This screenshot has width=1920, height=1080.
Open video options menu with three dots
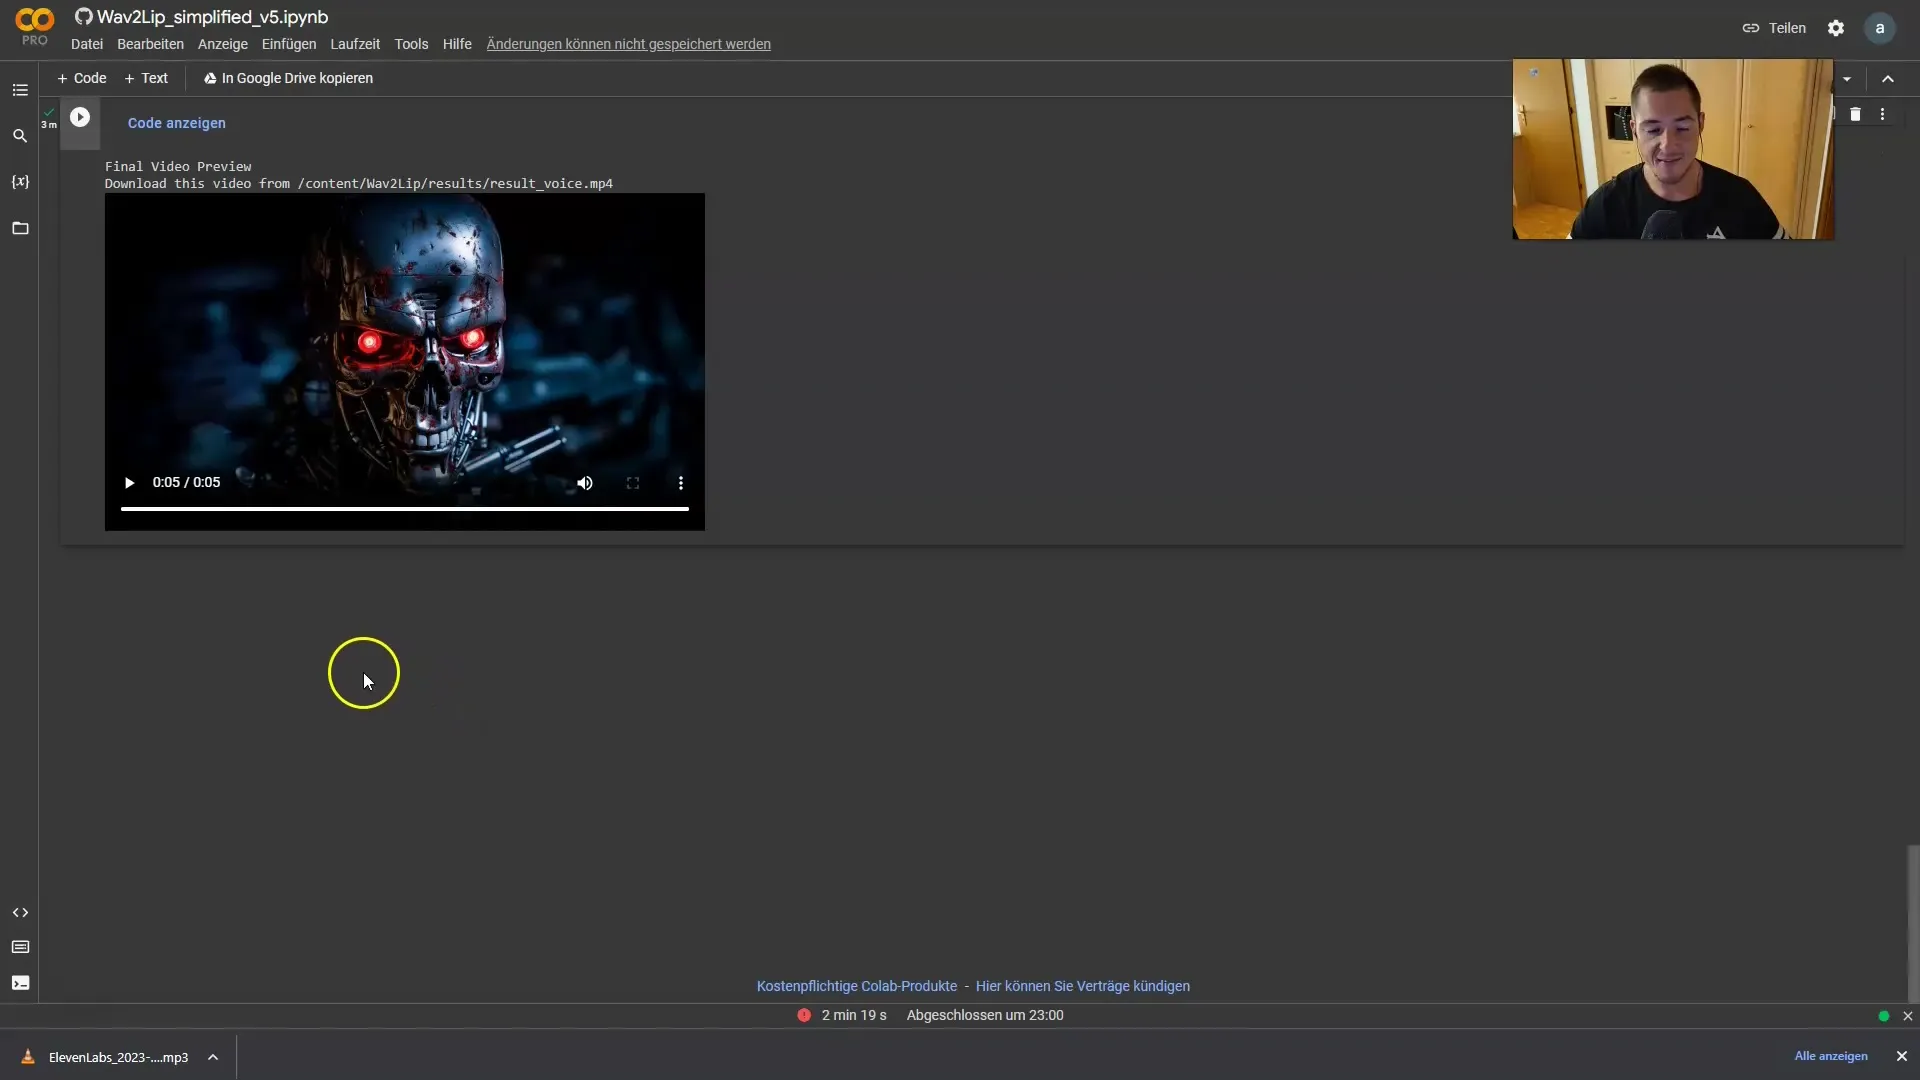click(x=680, y=483)
